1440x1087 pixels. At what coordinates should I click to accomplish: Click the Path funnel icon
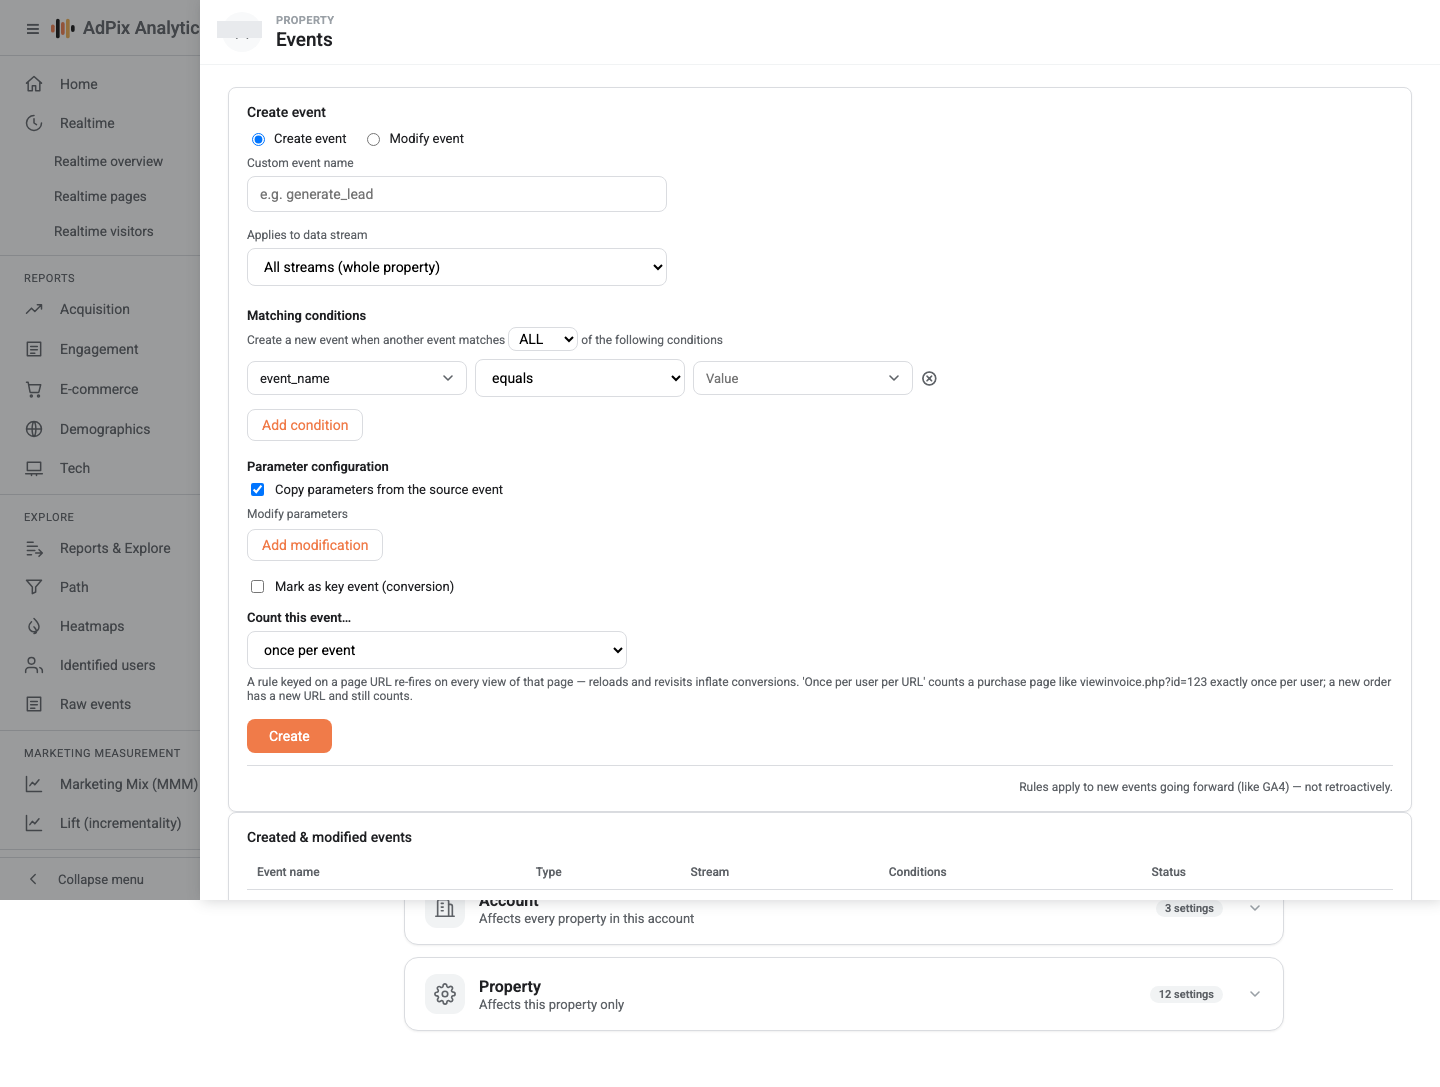34,587
